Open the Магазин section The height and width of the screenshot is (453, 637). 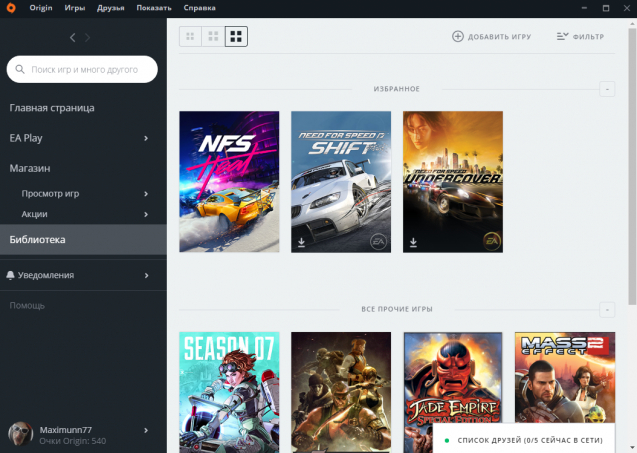30,168
